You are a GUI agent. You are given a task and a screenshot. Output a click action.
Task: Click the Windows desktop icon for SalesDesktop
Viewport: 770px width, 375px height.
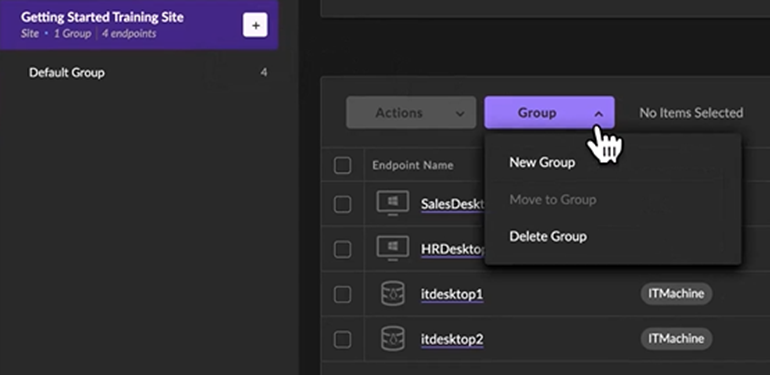pos(393,203)
